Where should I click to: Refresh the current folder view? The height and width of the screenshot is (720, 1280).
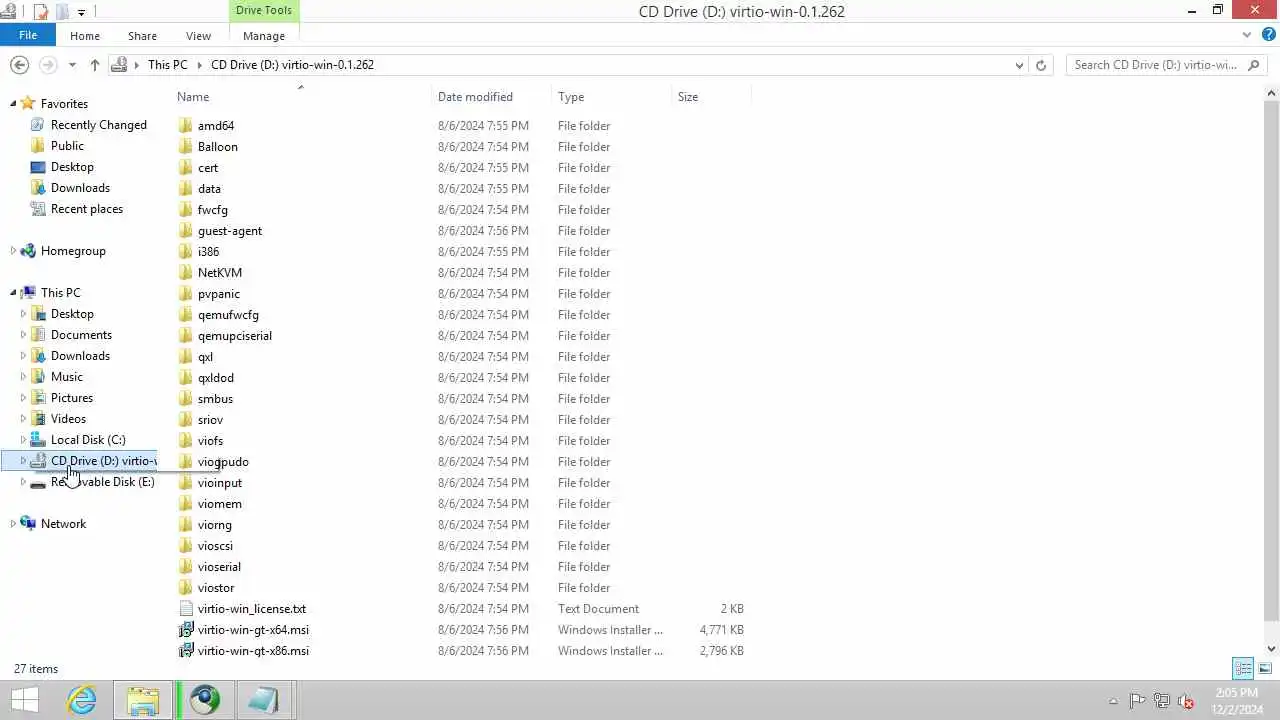coord(1041,65)
